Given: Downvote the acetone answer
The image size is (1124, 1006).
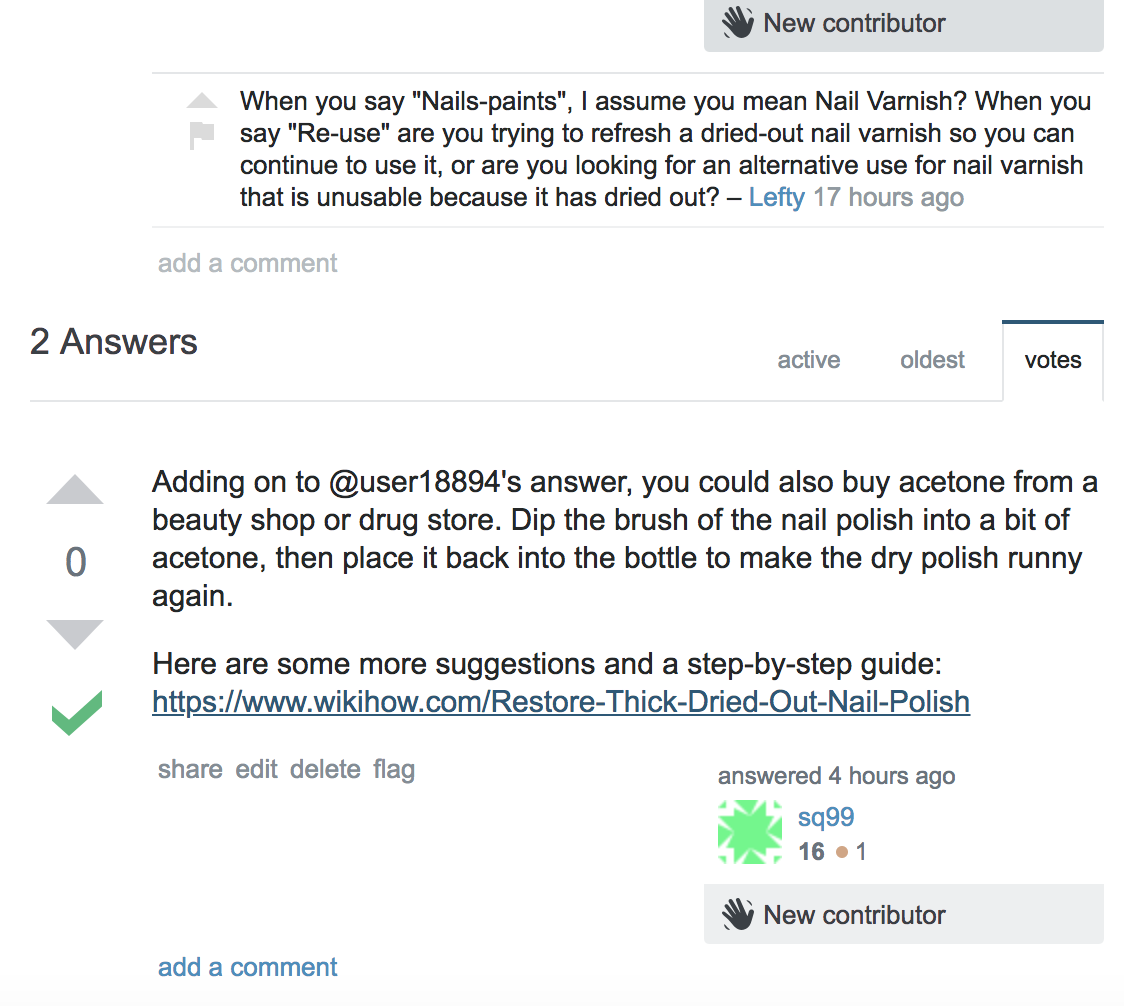Looking at the screenshot, I should (x=75, y=634).
